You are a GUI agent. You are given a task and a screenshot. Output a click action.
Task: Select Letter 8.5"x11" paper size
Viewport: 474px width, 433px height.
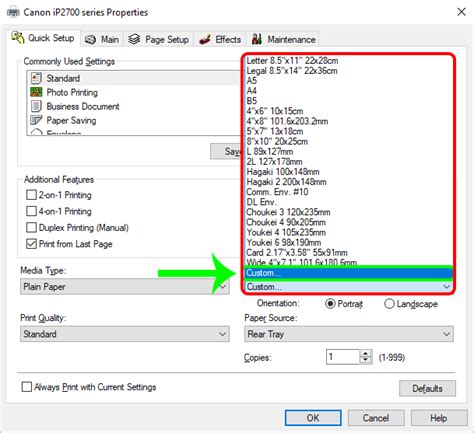[x=292, y=61]
